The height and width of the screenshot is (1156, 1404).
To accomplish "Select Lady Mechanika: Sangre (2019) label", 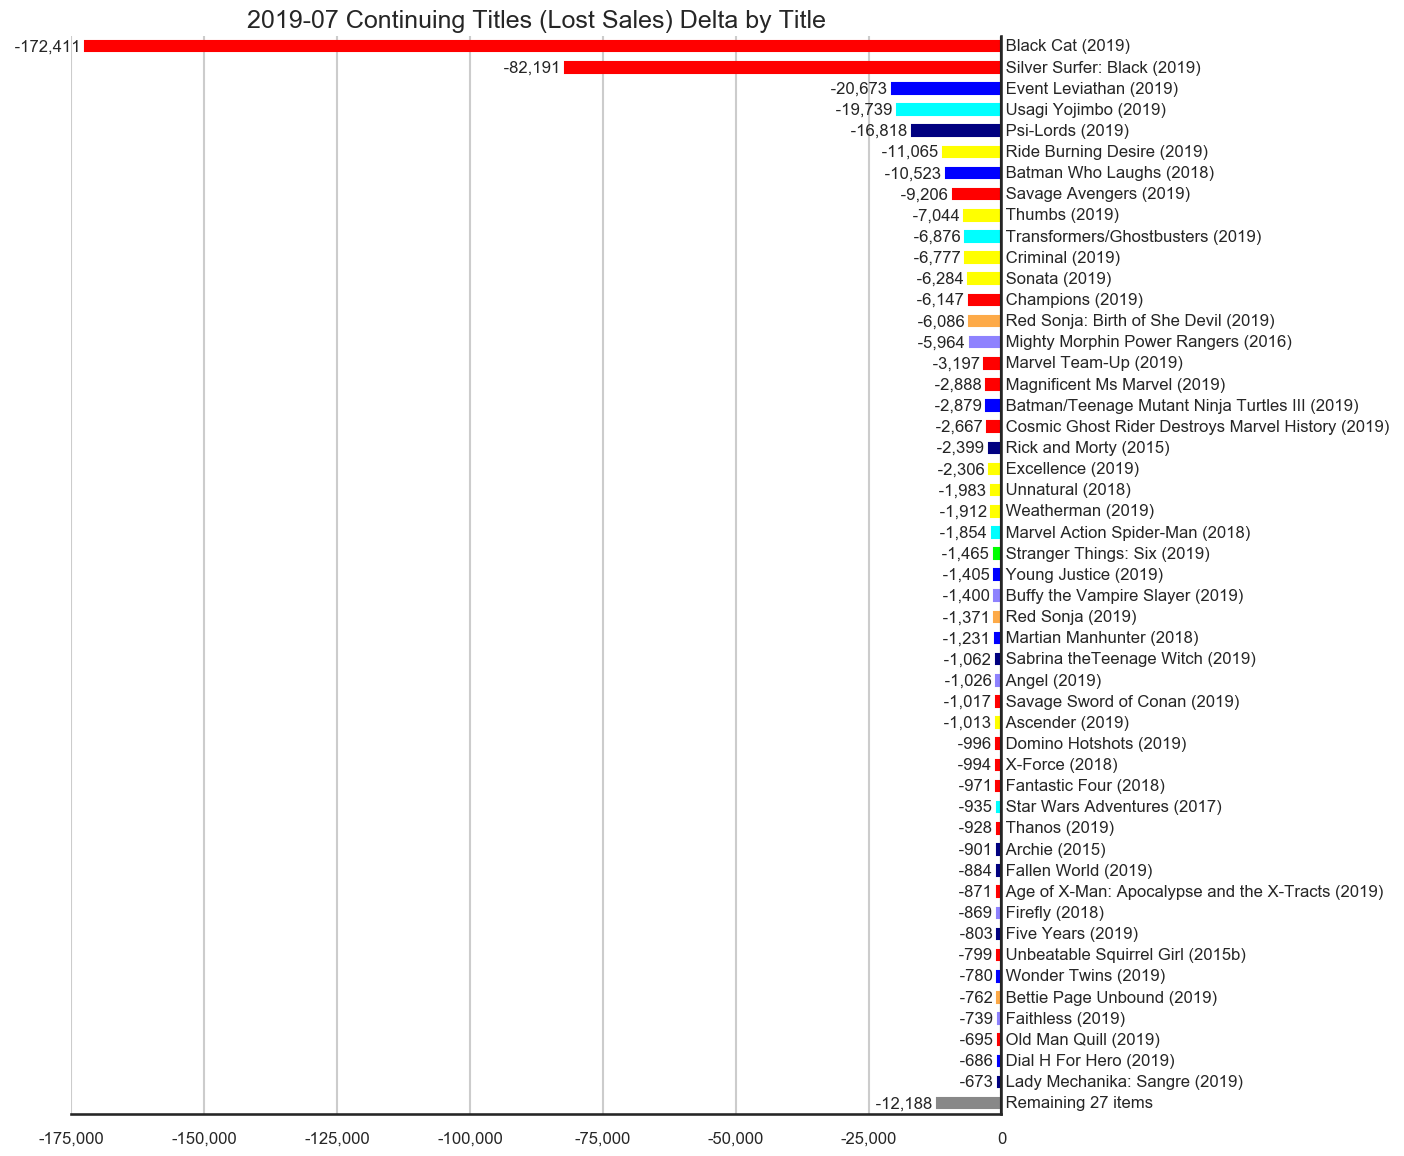I will [x=1124, y=1082].
